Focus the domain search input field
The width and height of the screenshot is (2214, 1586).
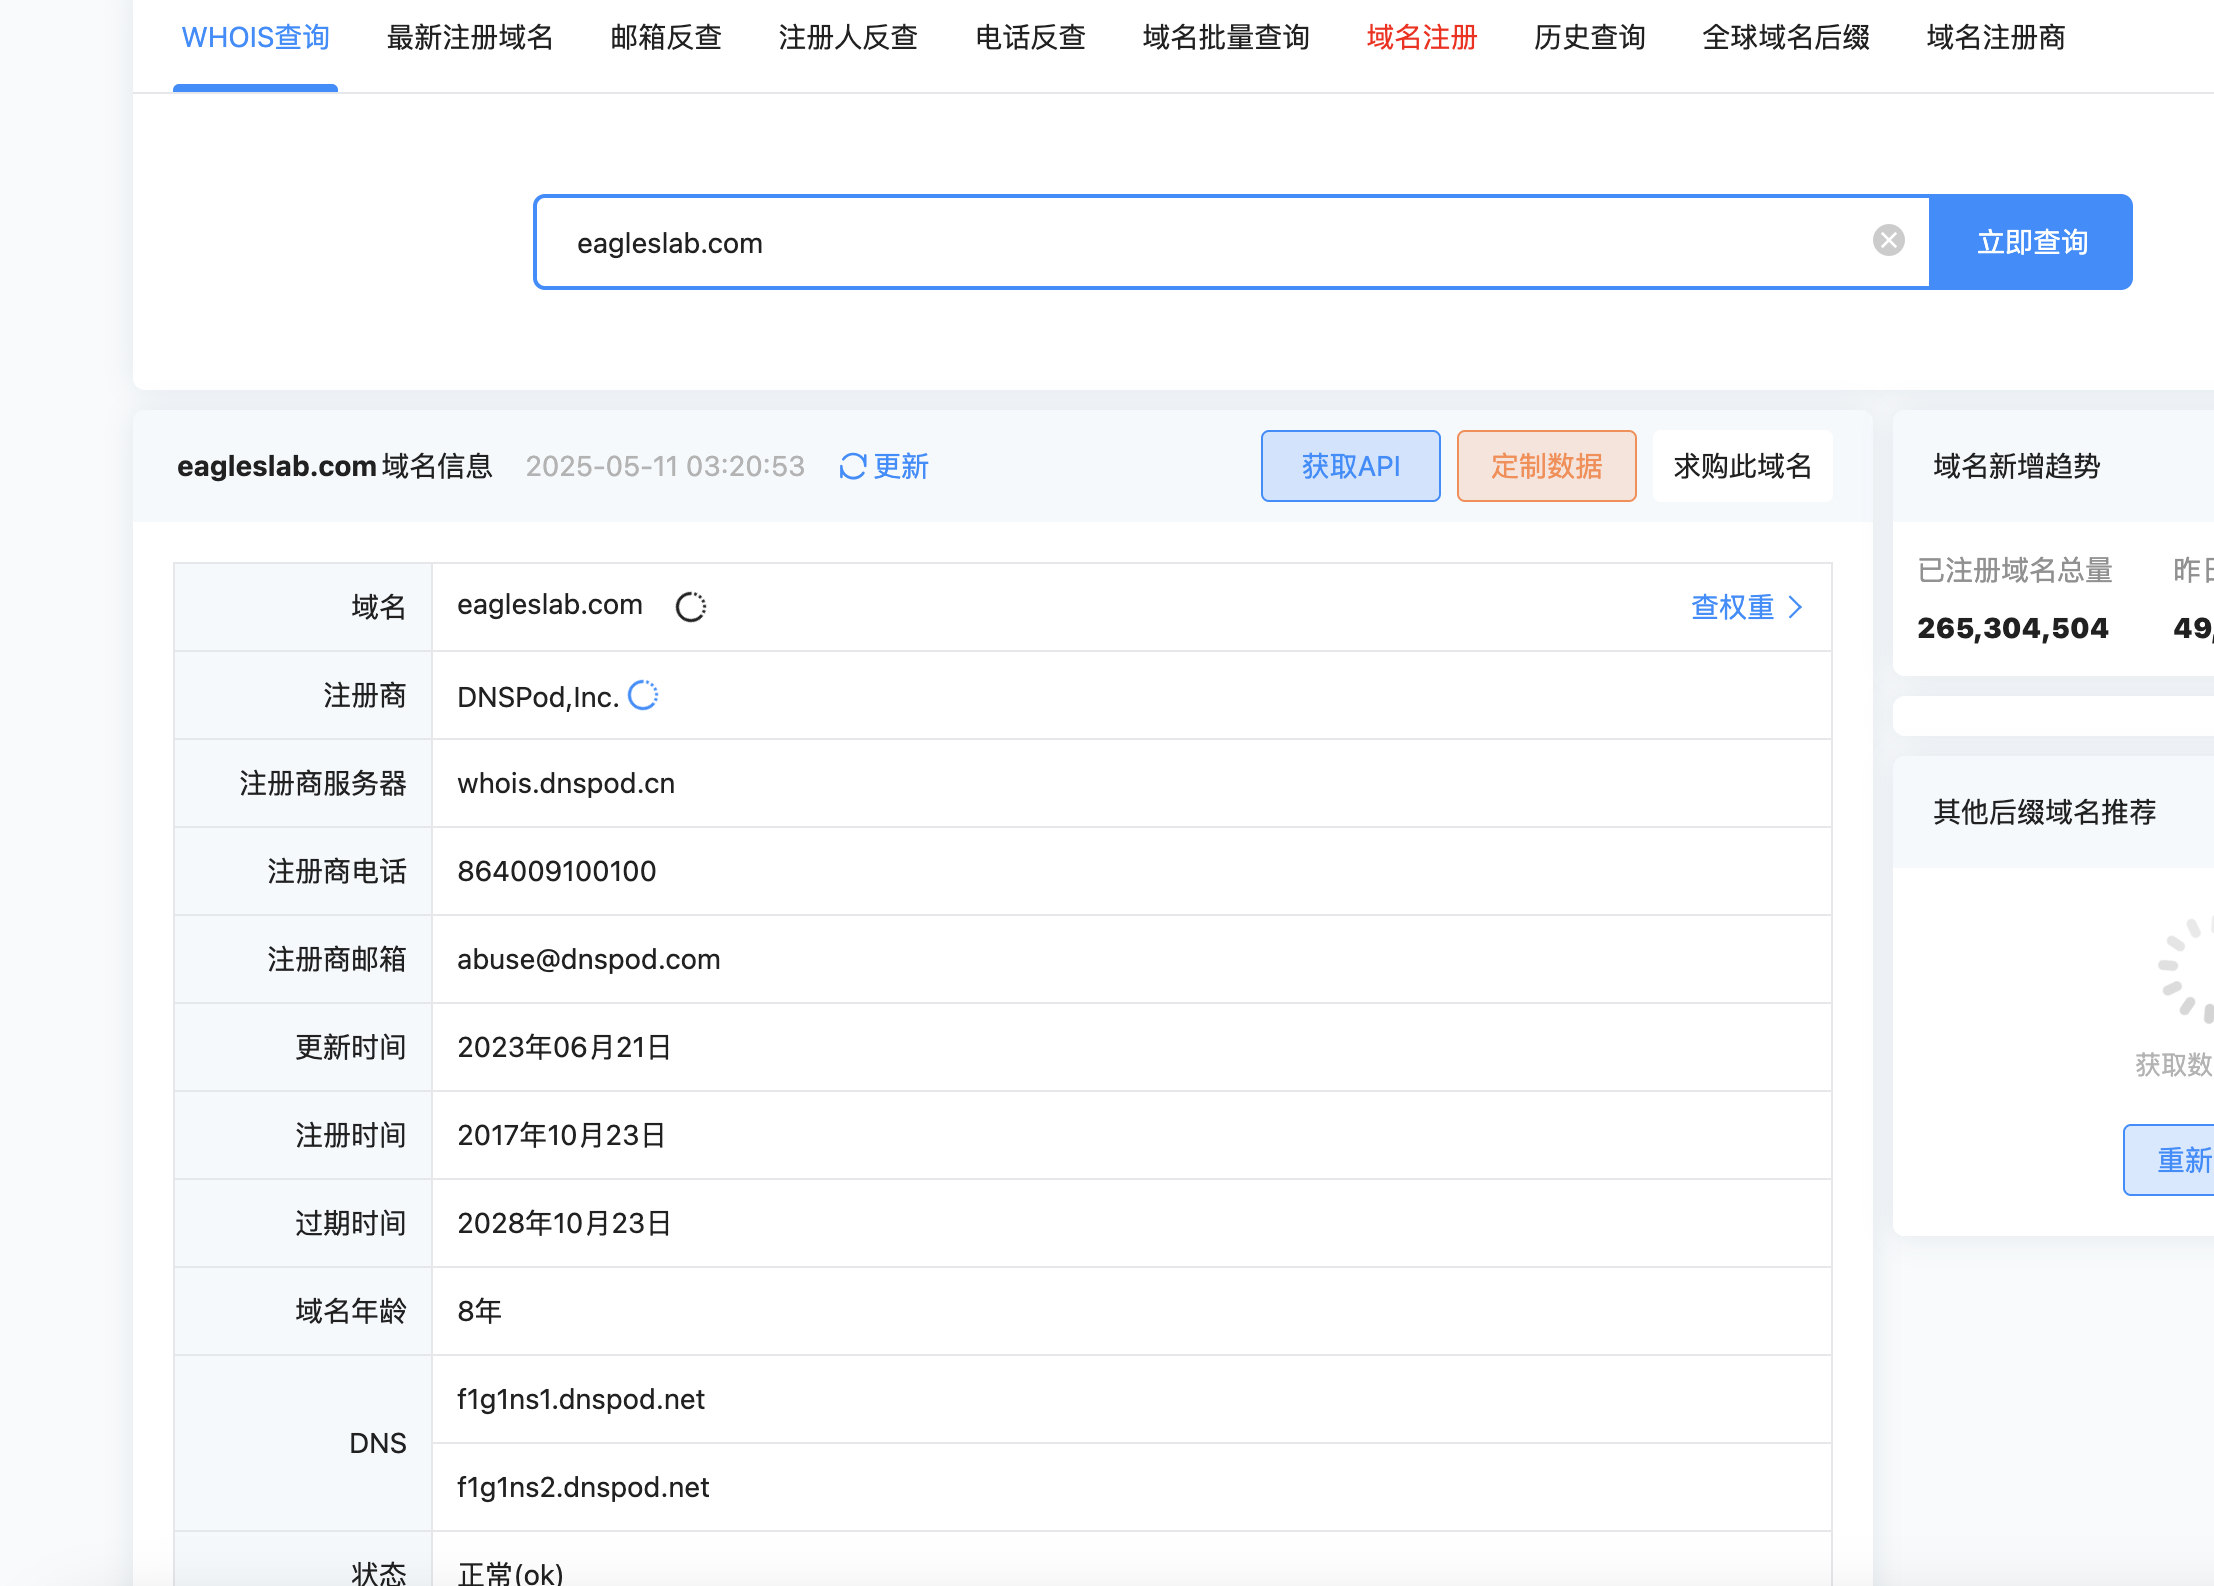point(1200,243)
